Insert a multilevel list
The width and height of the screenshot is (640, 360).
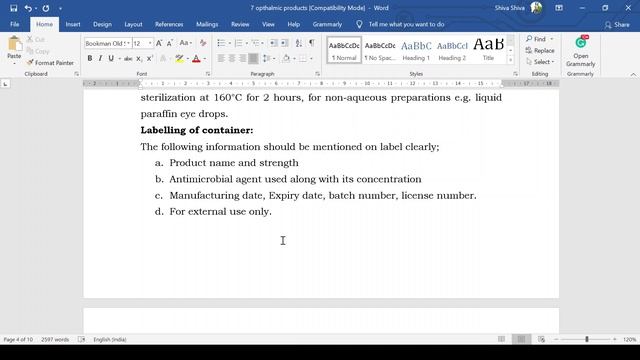click(x=256, y=43)
